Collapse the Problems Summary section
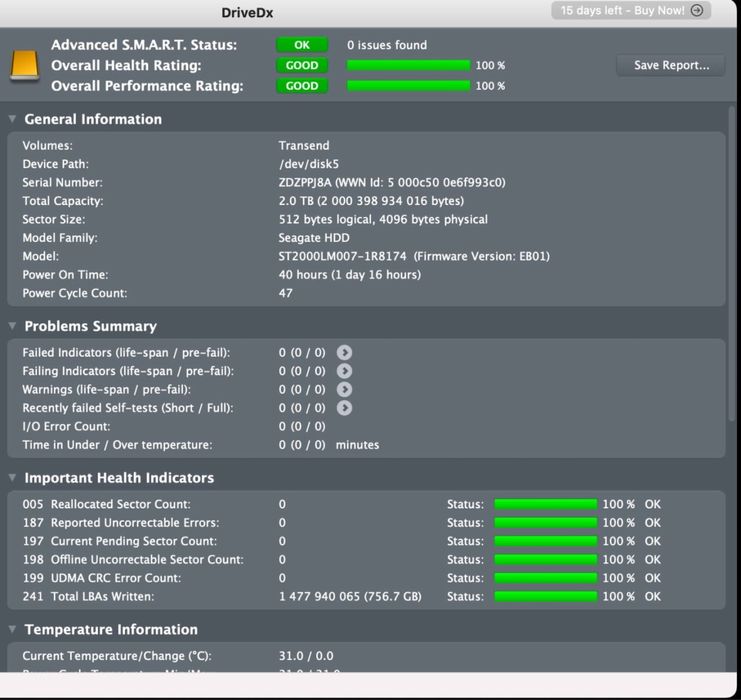The height and width of the screenshot is (700, 741). click(12, 326)
